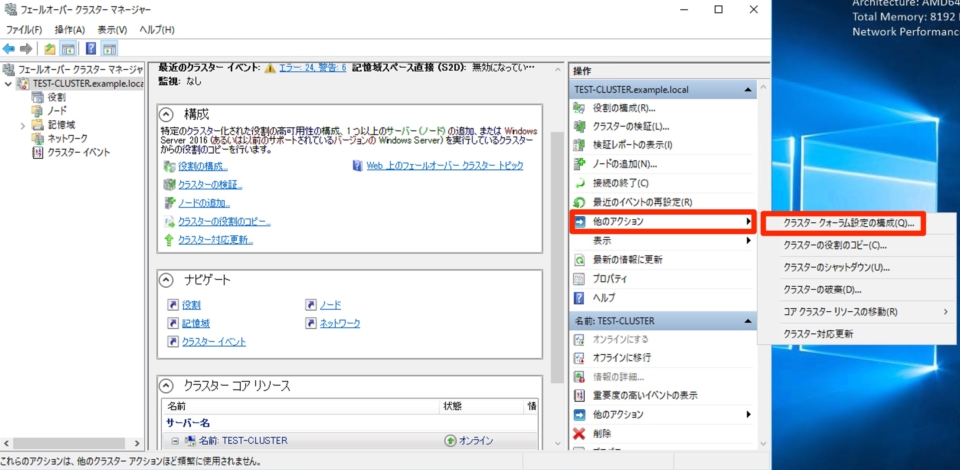Click the 状態 column header

481,406
